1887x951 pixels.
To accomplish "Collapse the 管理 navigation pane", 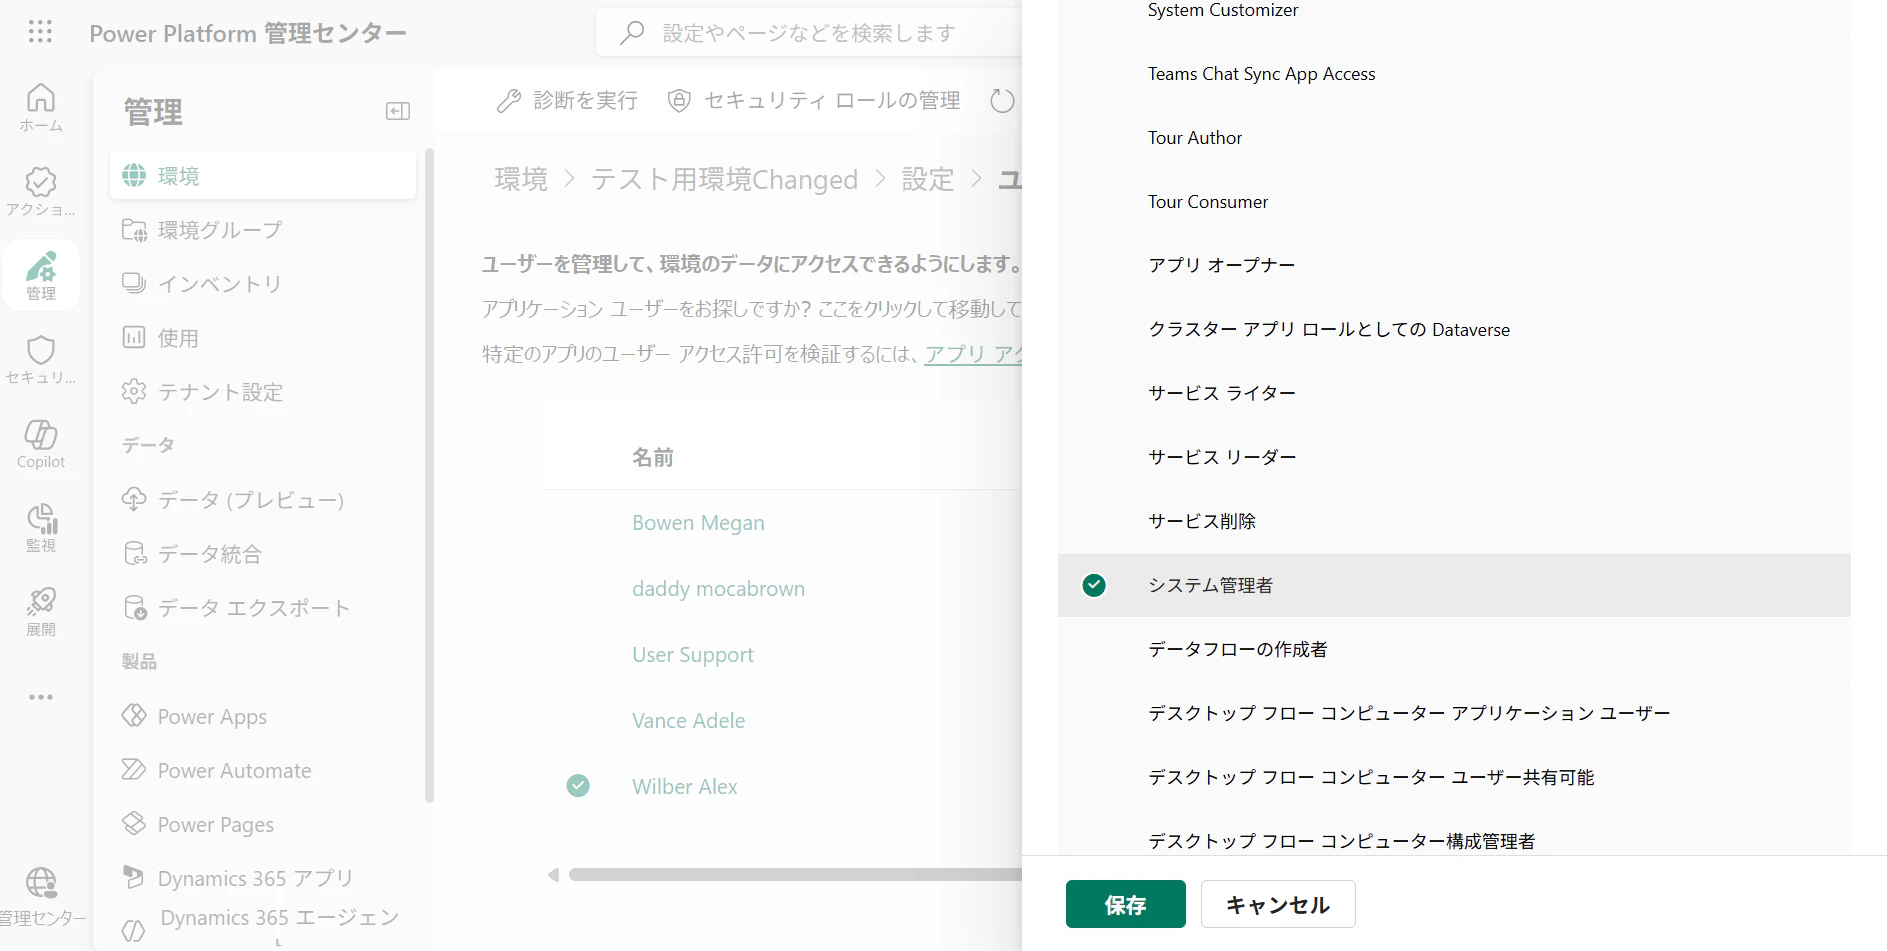I will [398, 111].
